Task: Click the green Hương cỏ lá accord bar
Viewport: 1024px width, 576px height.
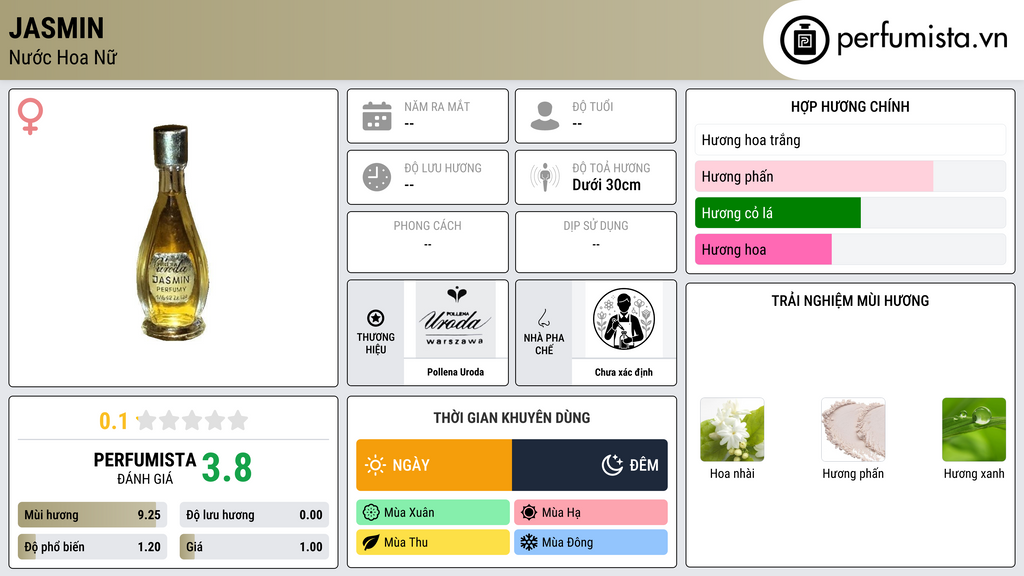Action: pos(850,213)
